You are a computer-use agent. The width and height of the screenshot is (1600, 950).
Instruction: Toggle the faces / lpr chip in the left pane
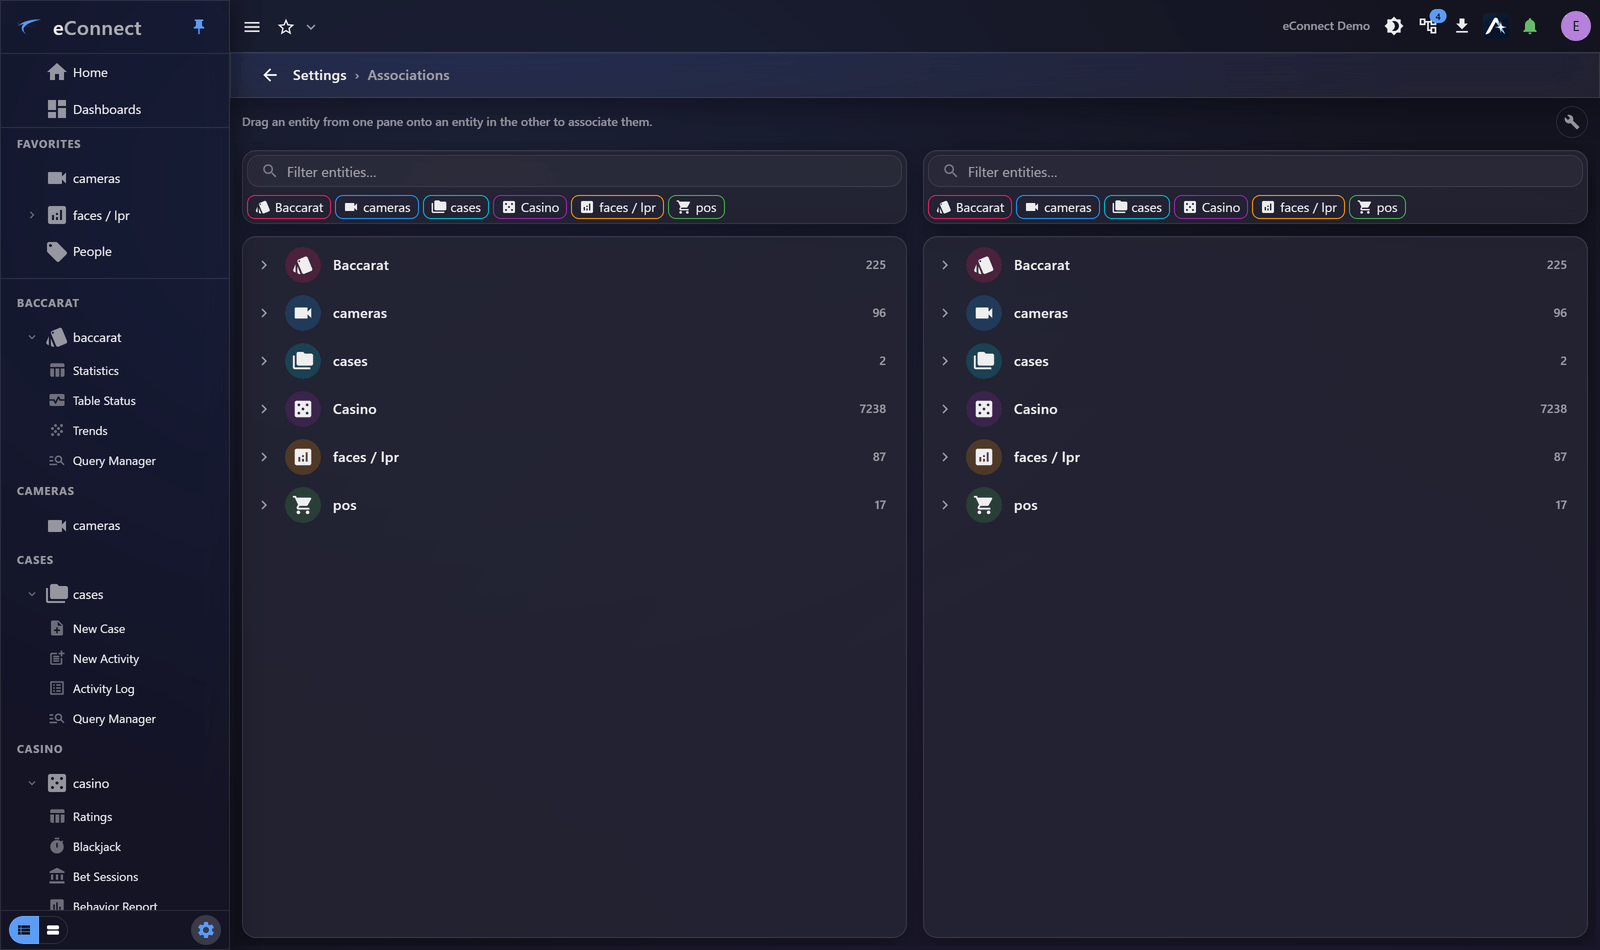coord(617,207)
